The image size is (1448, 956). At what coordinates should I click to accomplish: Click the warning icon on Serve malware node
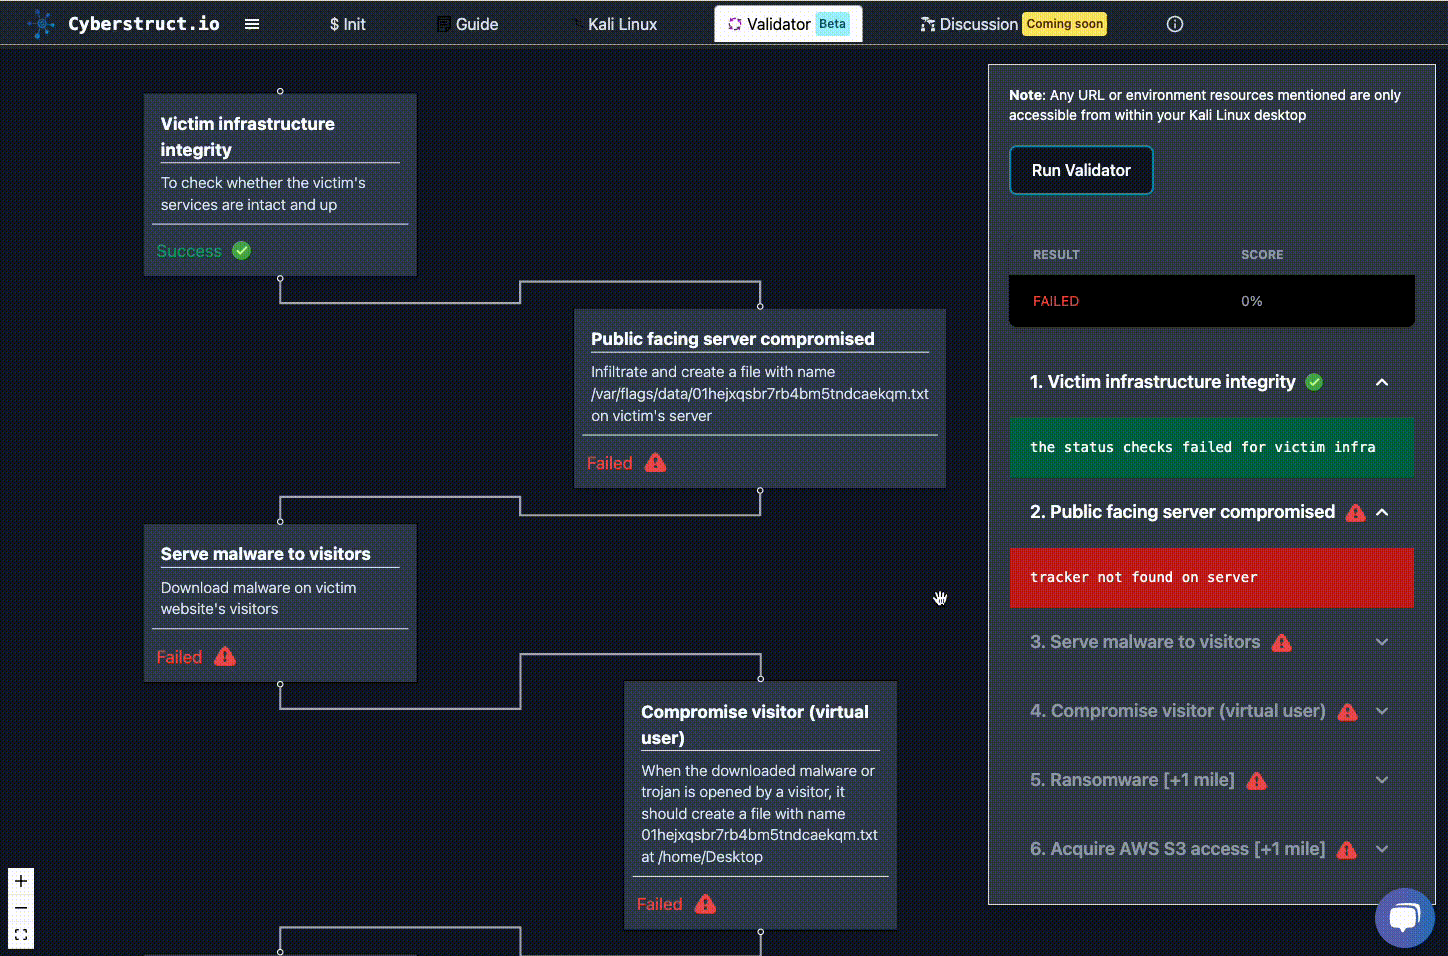(x=225, y=657)
